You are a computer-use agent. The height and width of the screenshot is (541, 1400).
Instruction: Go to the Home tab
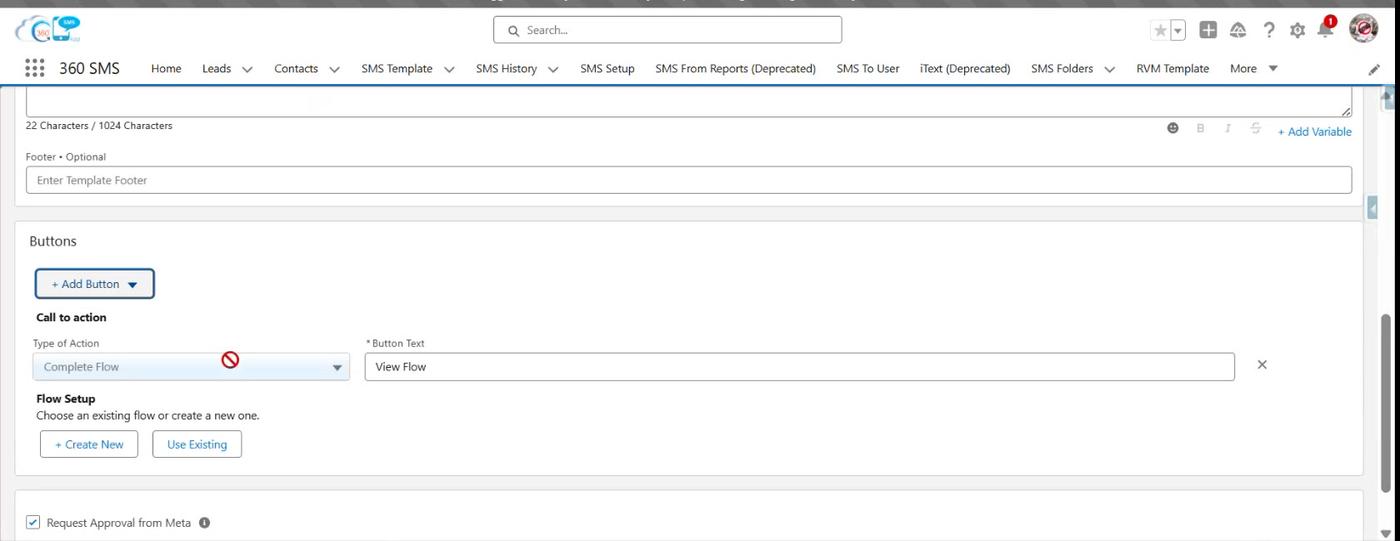tap(166, 68)
